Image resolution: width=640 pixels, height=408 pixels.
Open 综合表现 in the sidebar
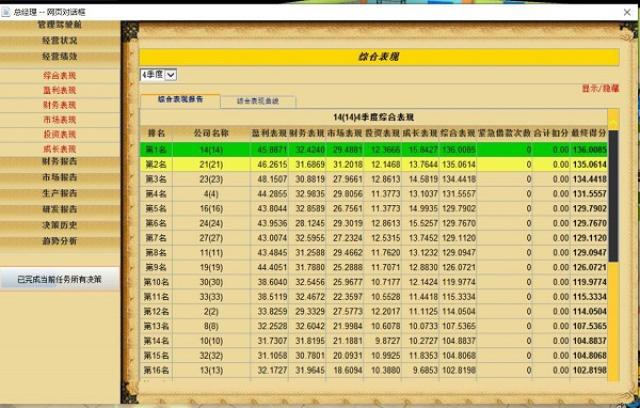(x=59, y=75)
